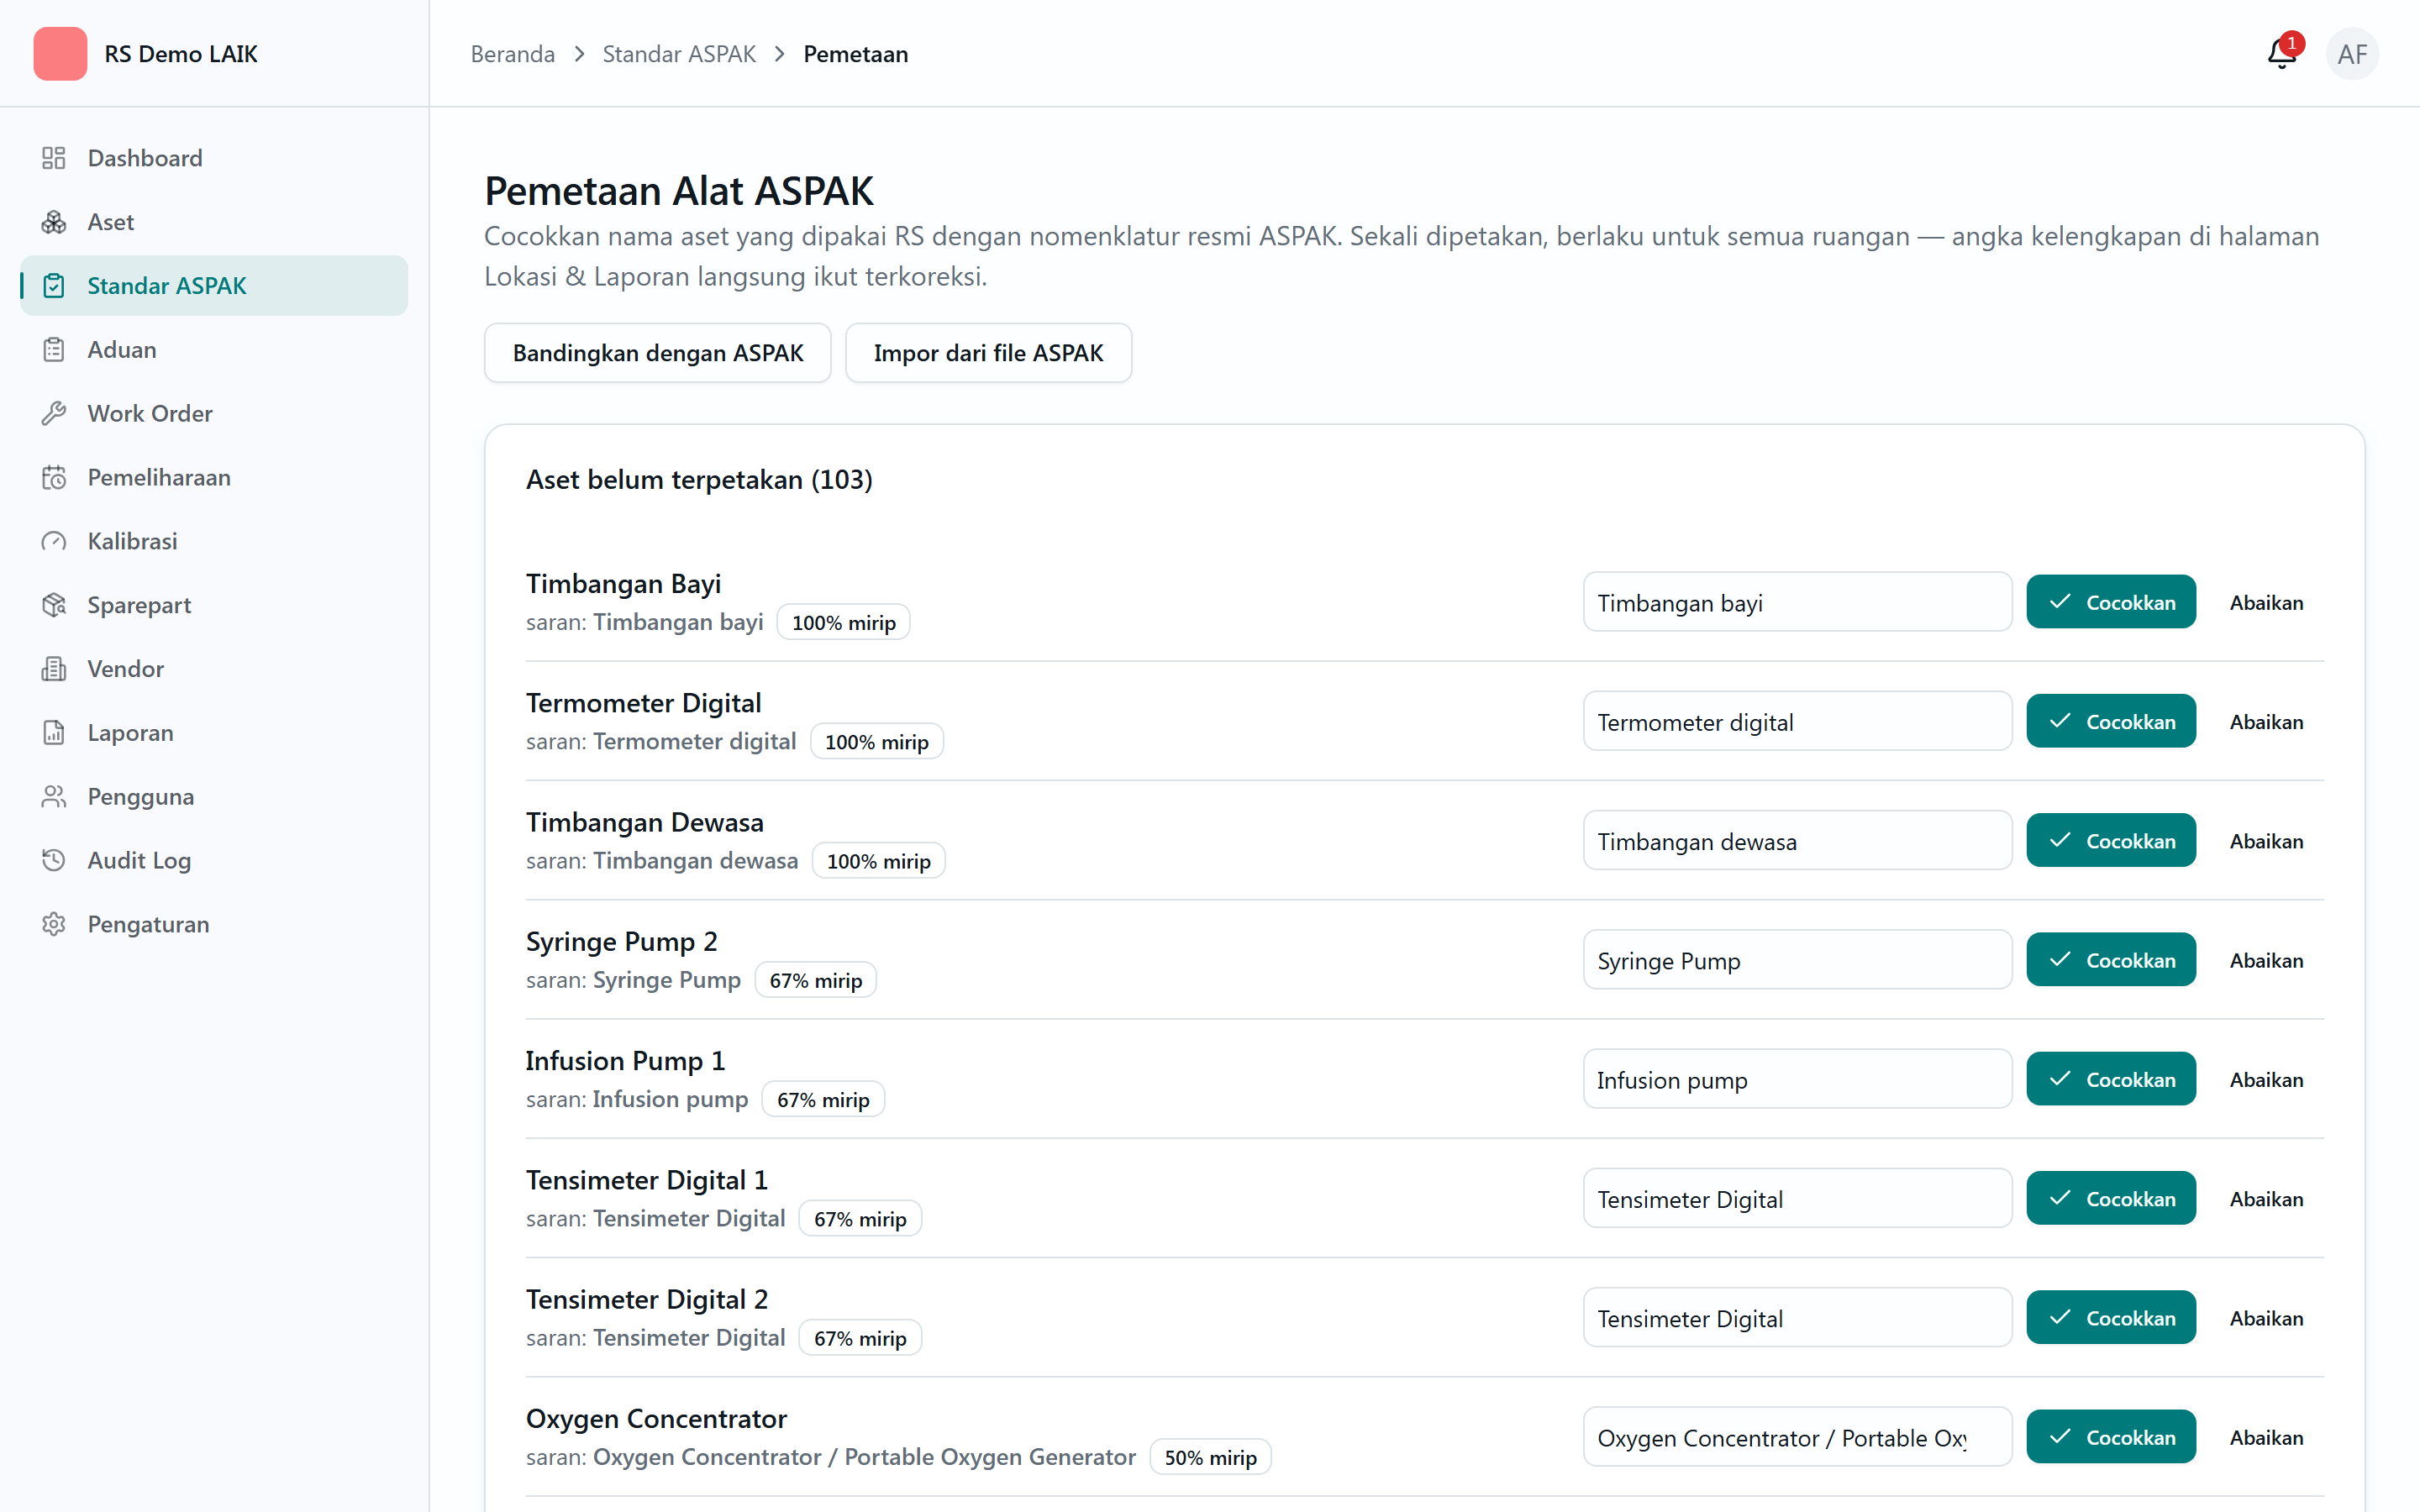Open notifications bell with red badge
This screenshot has width=2420, height=1512.
click(x=2282, y=53)
